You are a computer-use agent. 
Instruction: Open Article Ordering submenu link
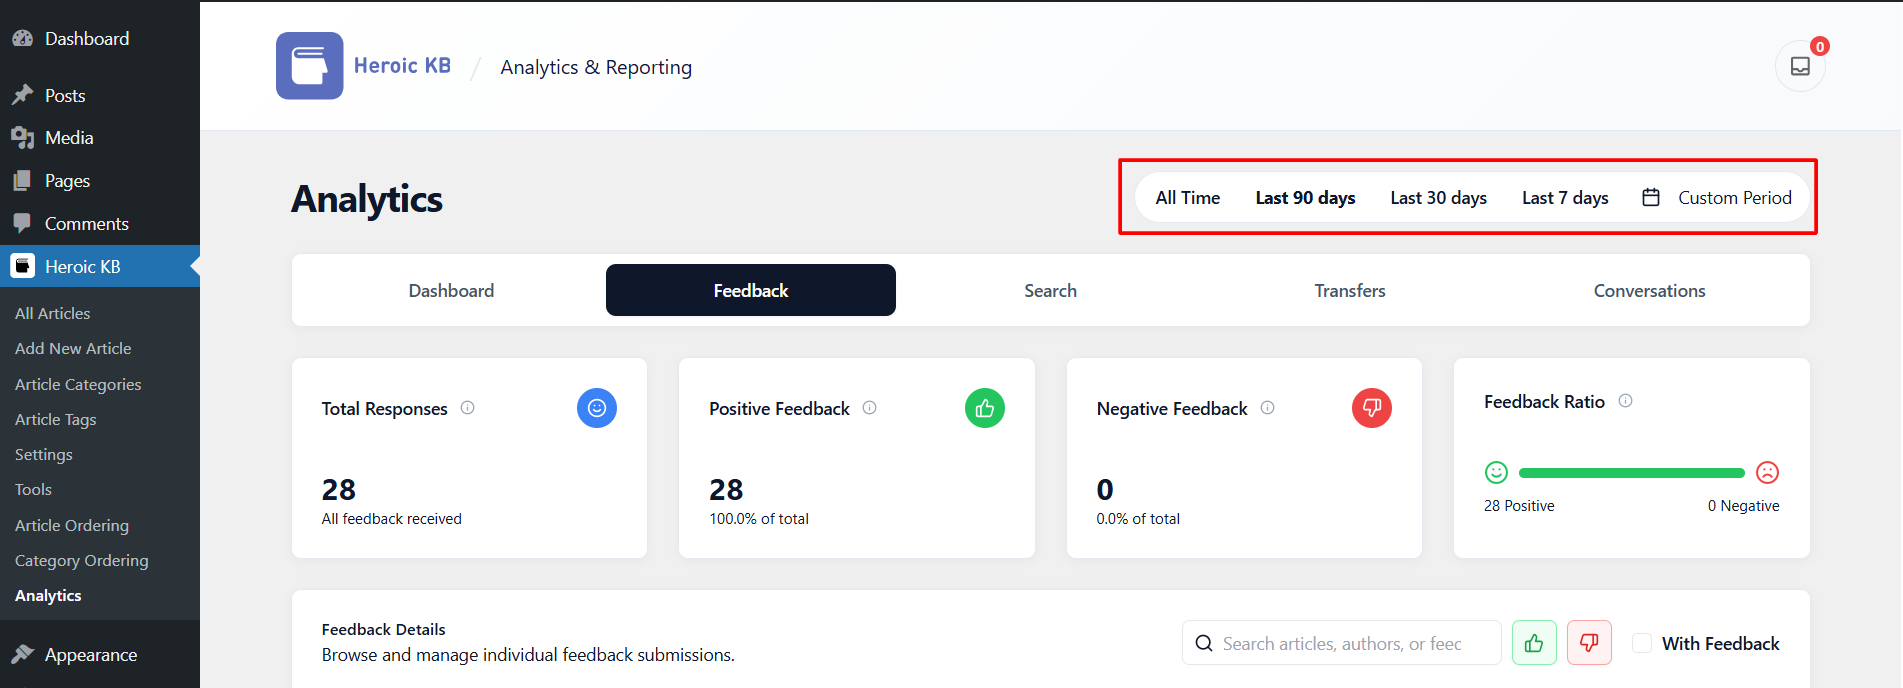pos(72,525)
